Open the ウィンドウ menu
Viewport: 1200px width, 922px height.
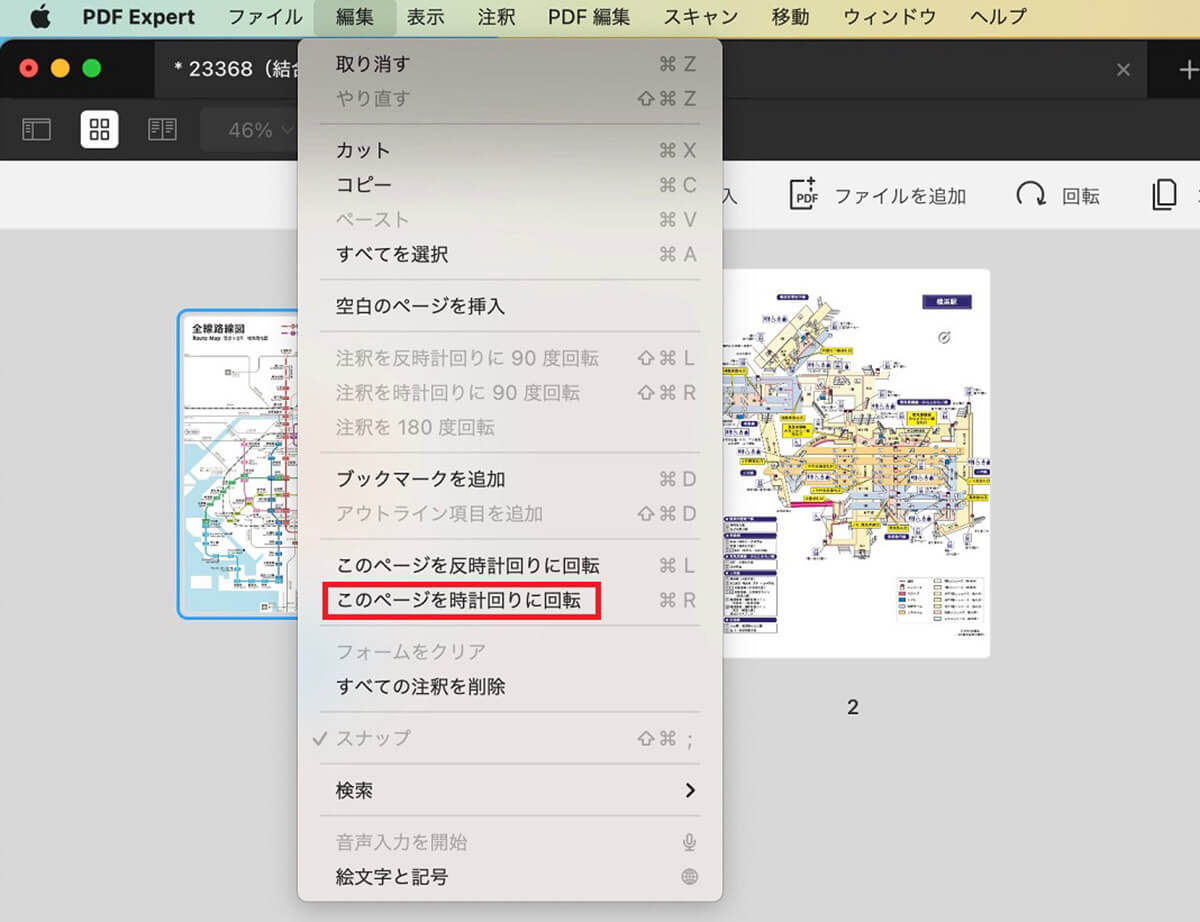[x=890, y=17]
